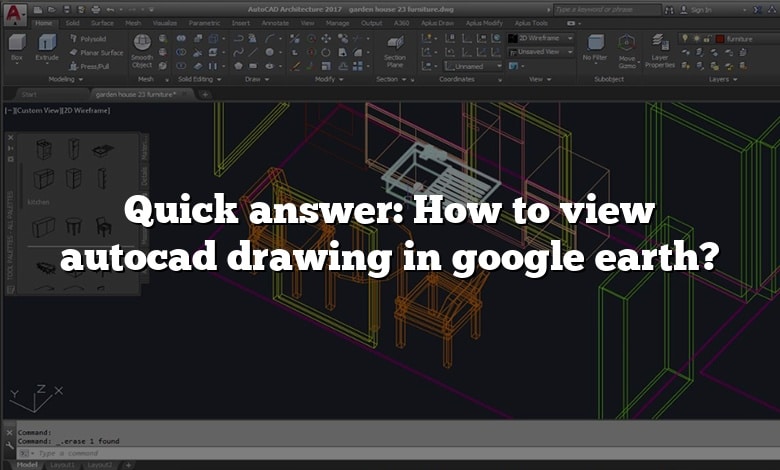
Task: Close the tool palettes panel
Action: coord(10,137)
